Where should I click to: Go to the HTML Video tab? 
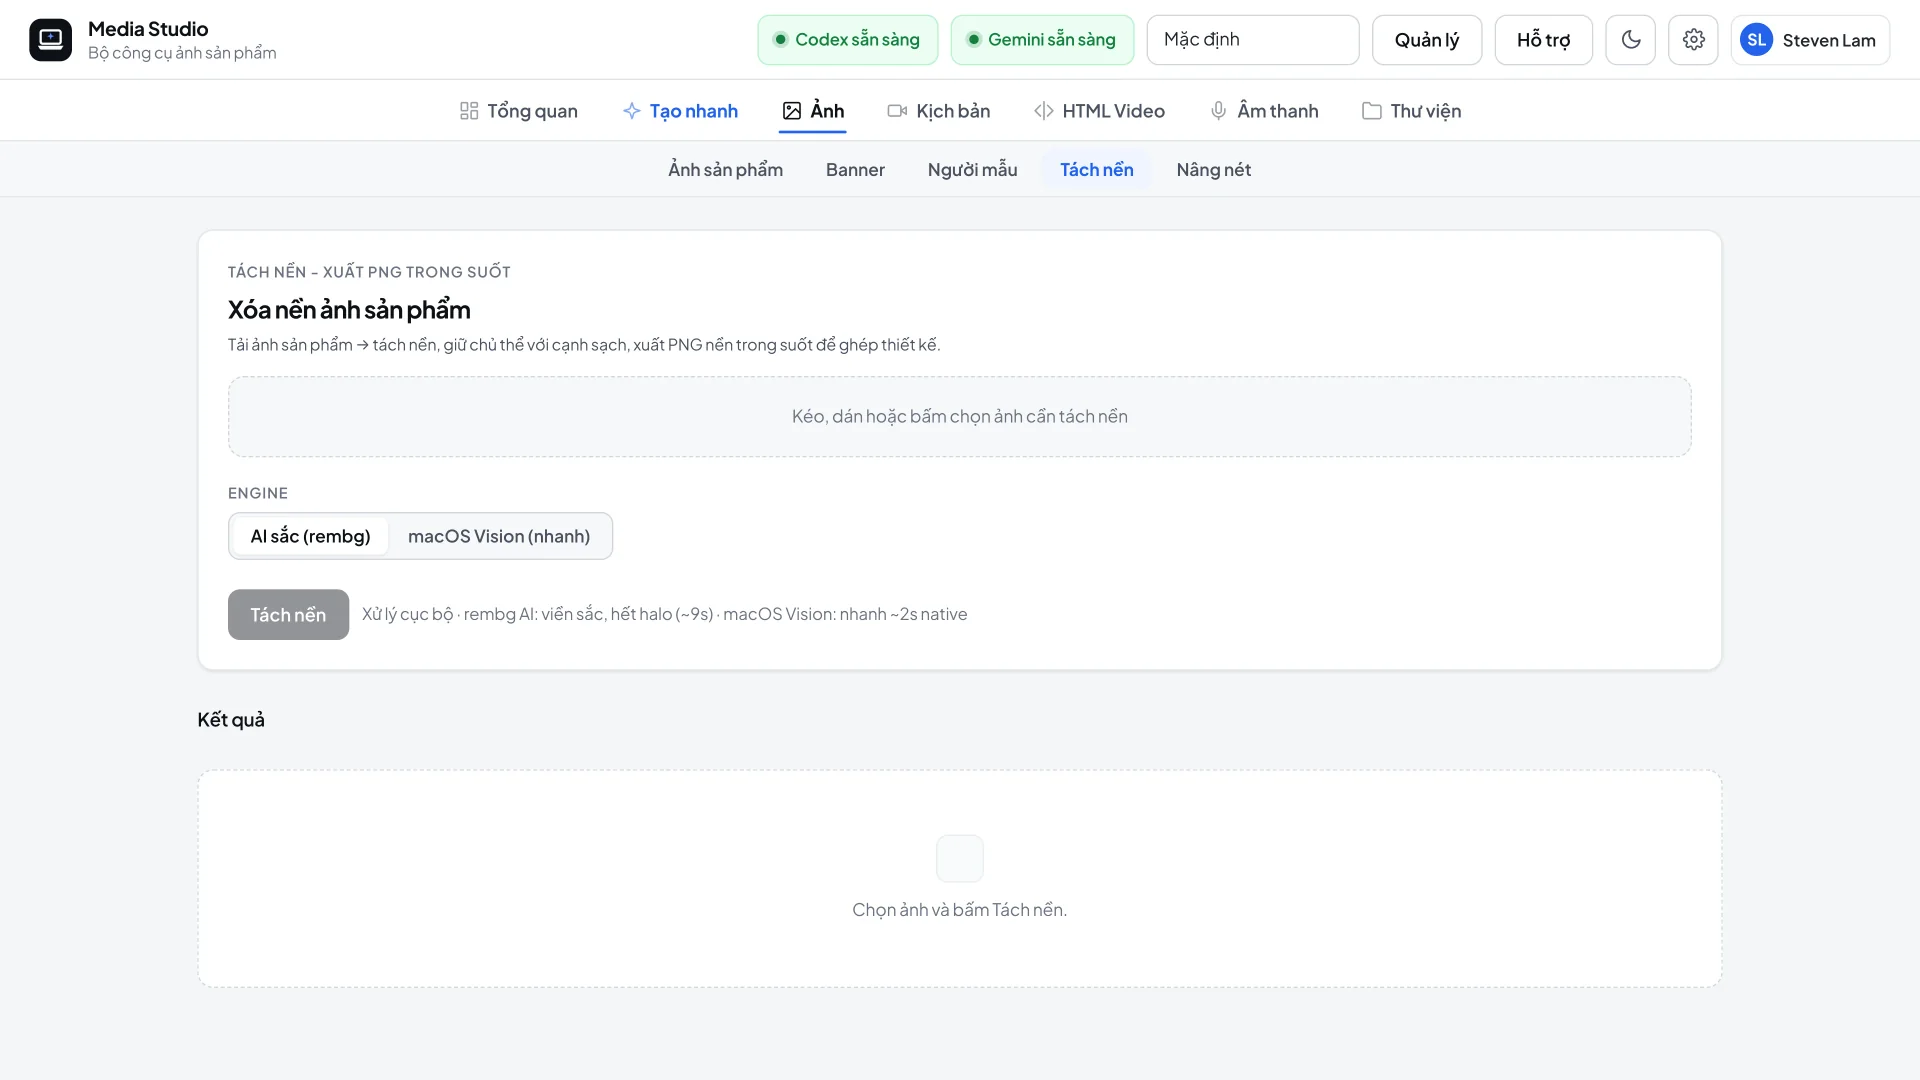1100,111
